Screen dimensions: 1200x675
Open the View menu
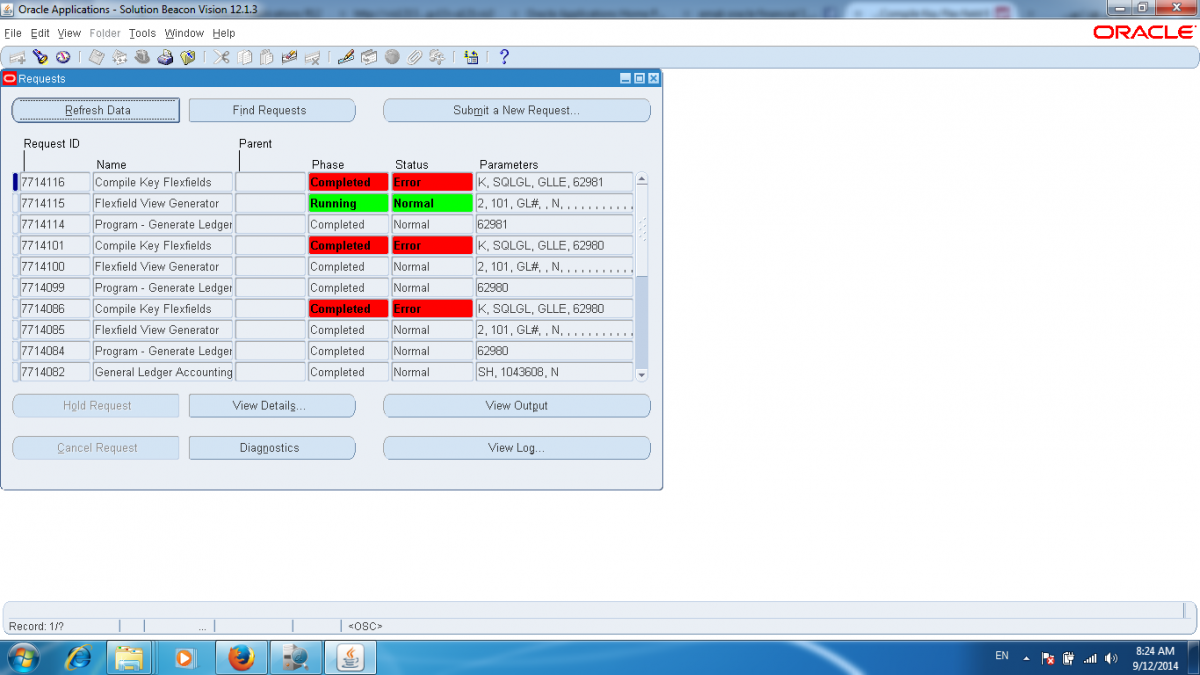point(69,33)
